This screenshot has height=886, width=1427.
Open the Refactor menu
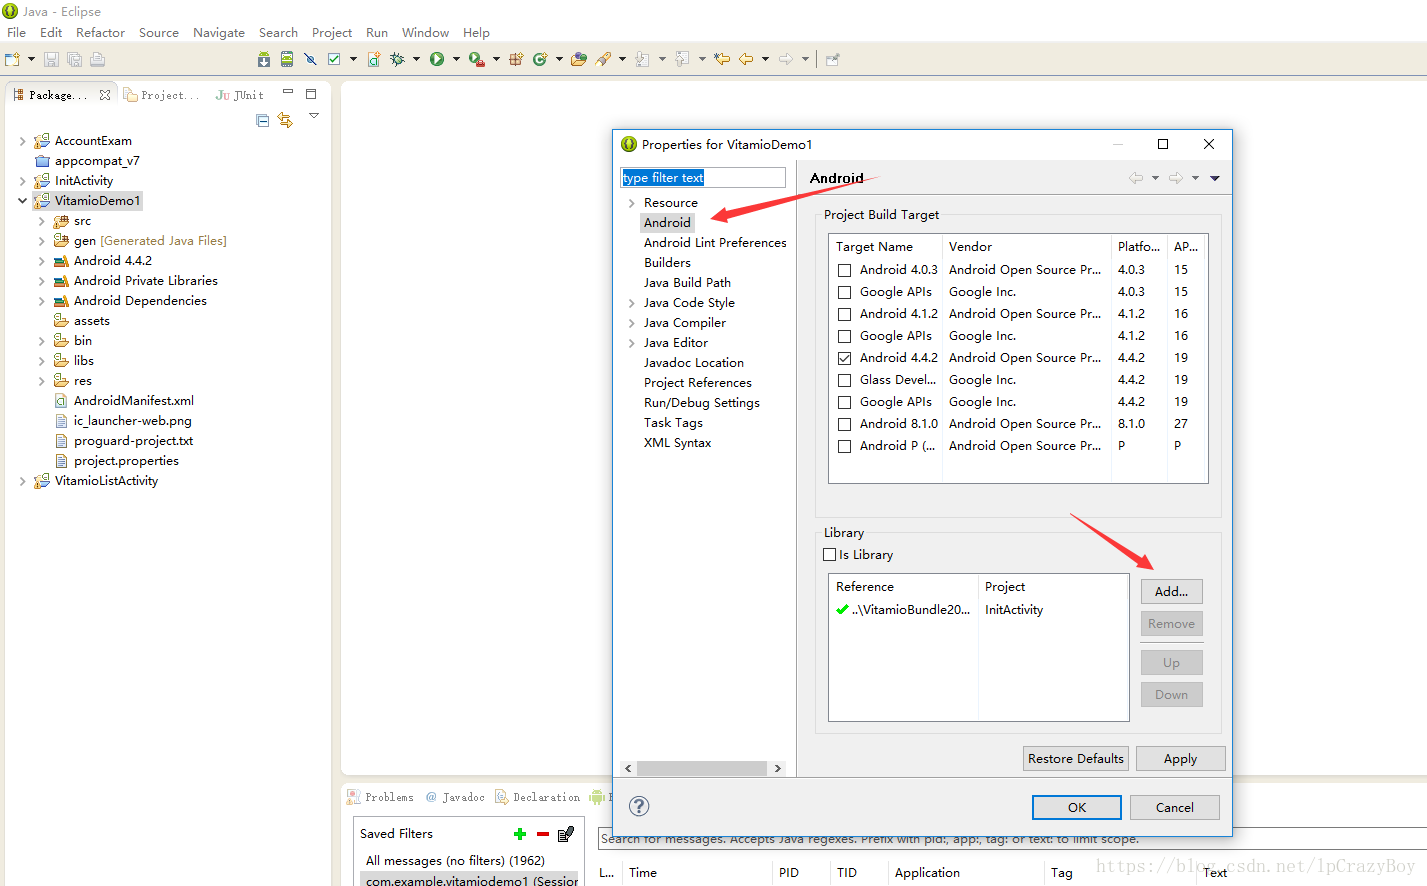pos(100,33)
